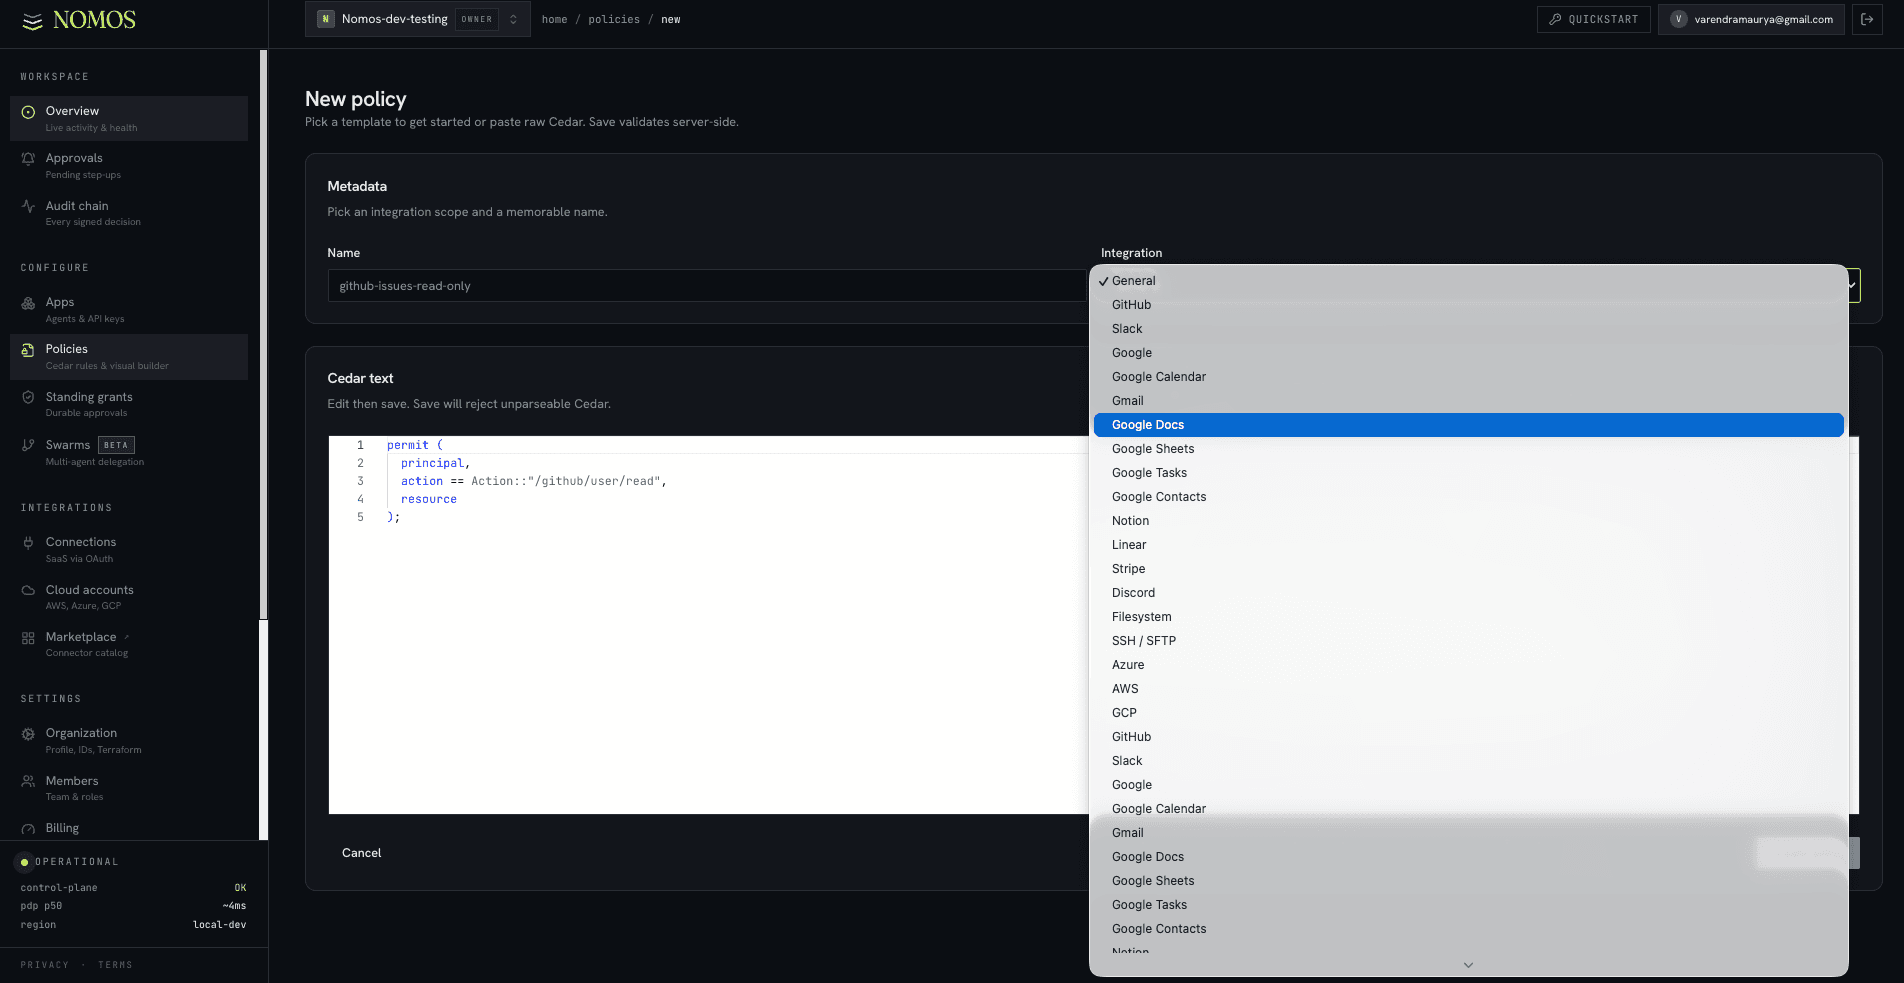Screen dimensions: 1904x983
Task: Open the workspace switcher chevrons
Action: point(513,19)
